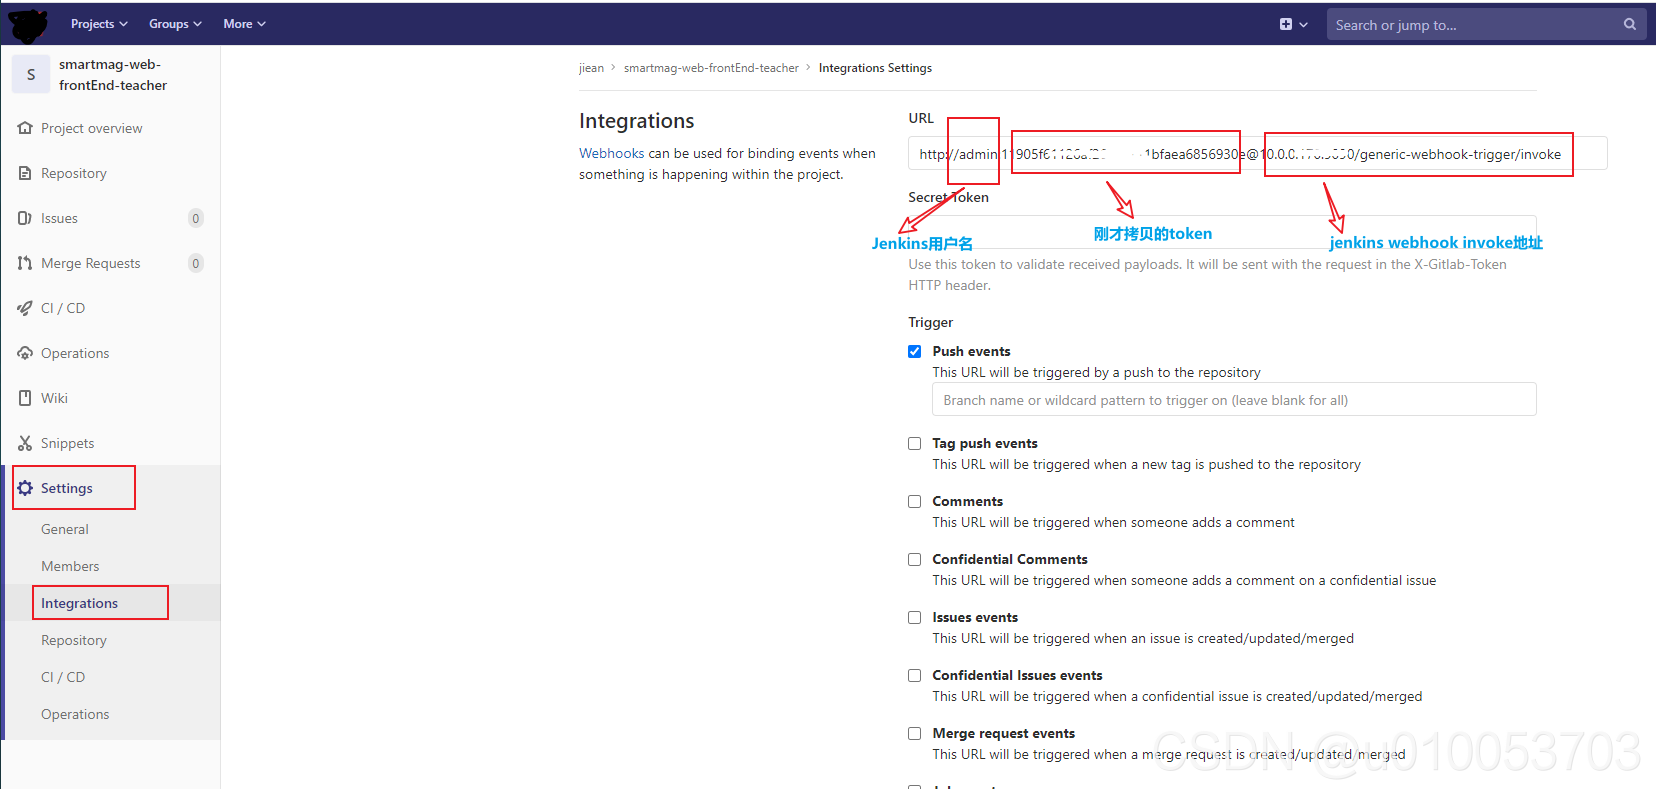Open the Groups dropdown menu
The image size is (1656, 789).
point(175,24)
